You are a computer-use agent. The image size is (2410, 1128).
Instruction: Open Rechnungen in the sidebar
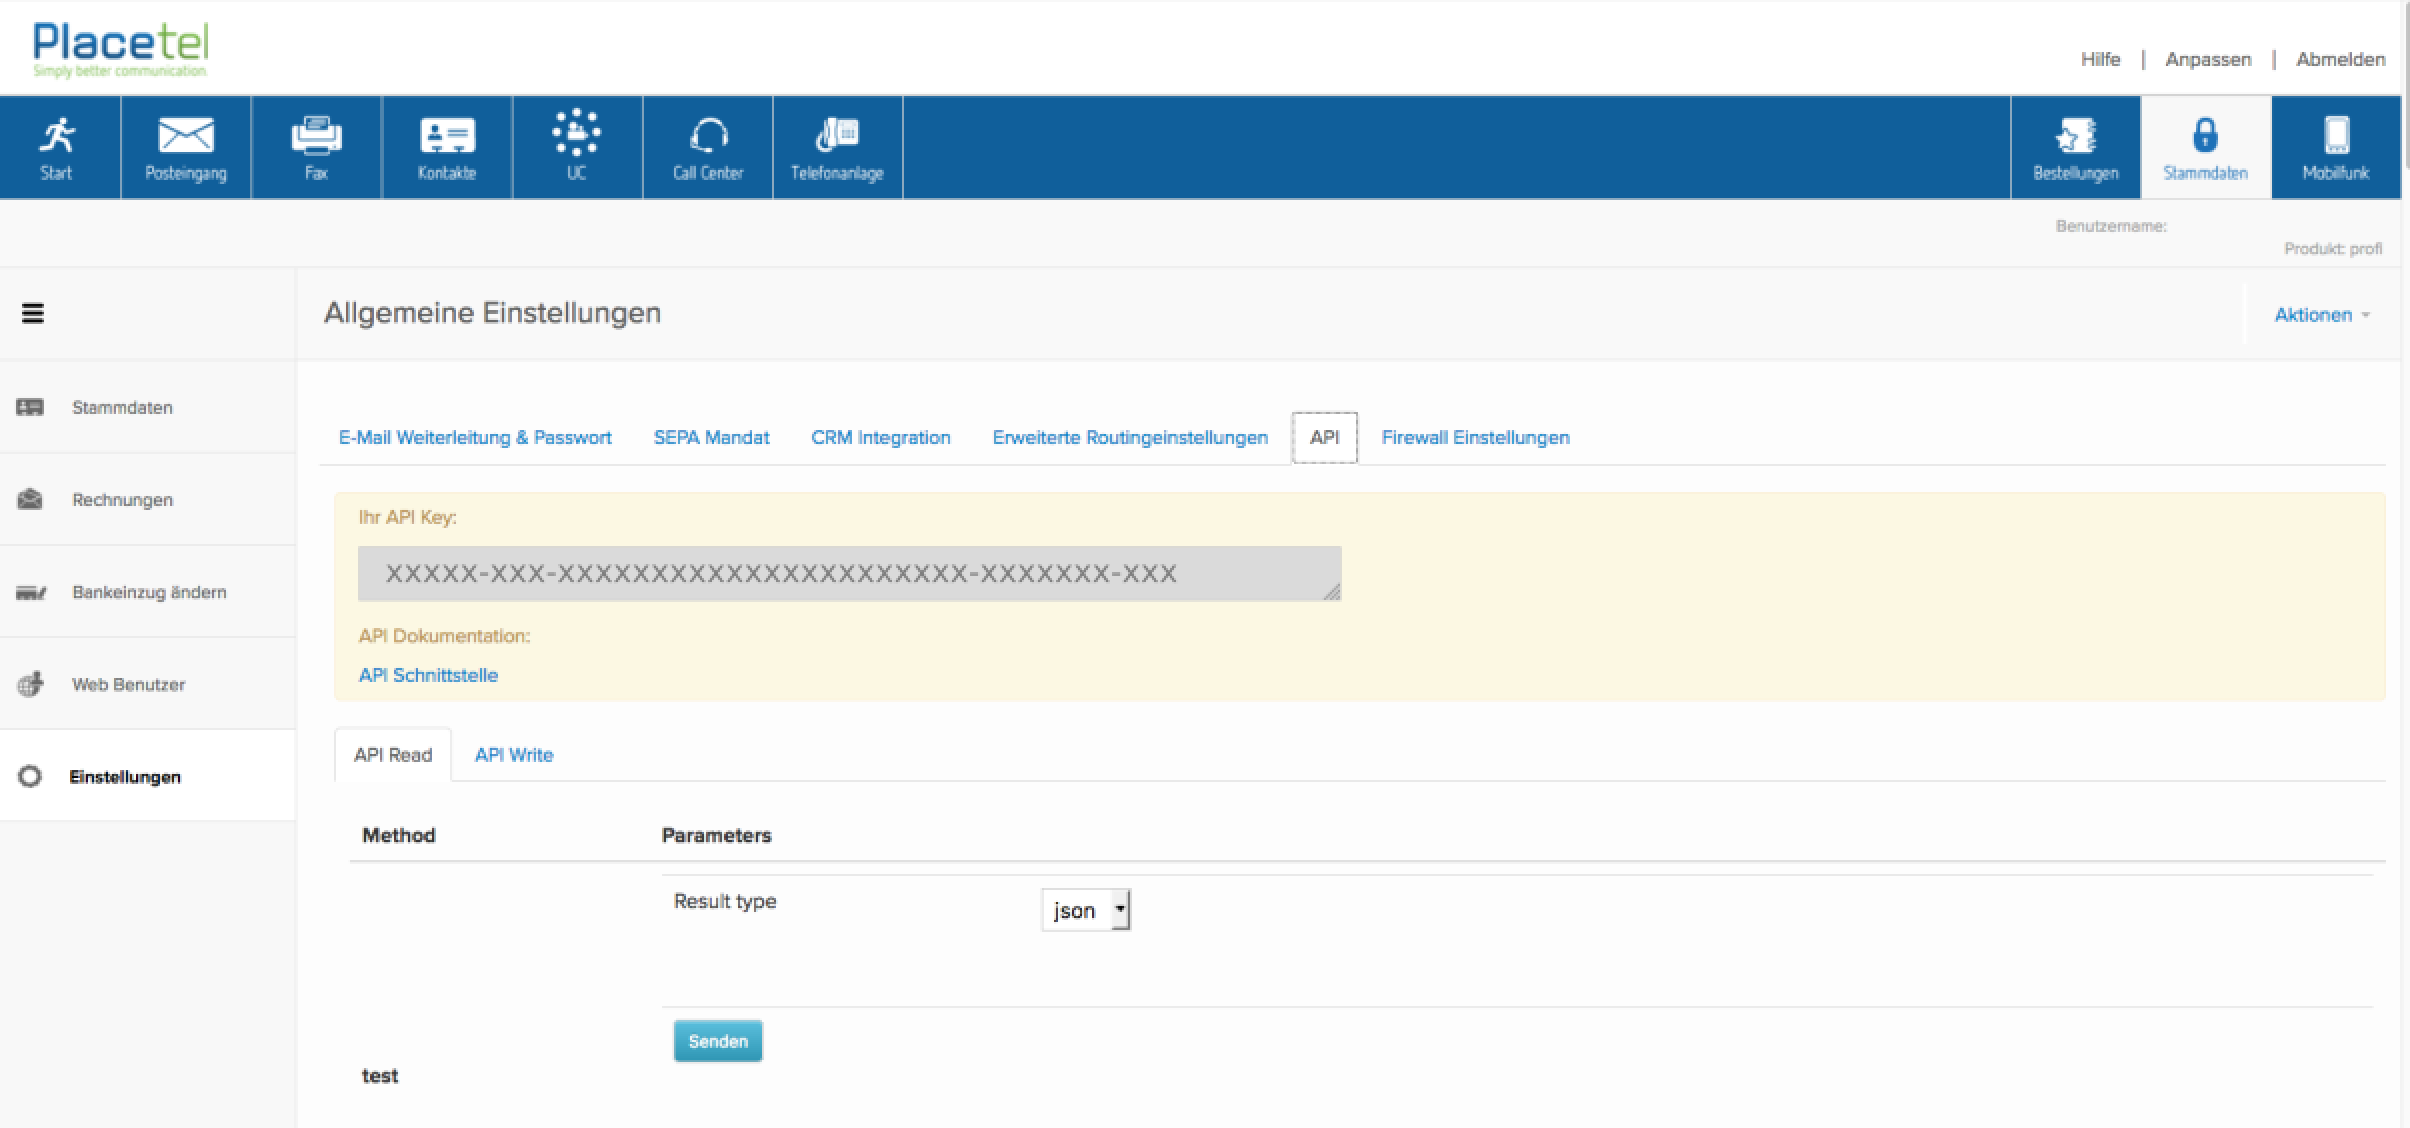pos(122,500)
